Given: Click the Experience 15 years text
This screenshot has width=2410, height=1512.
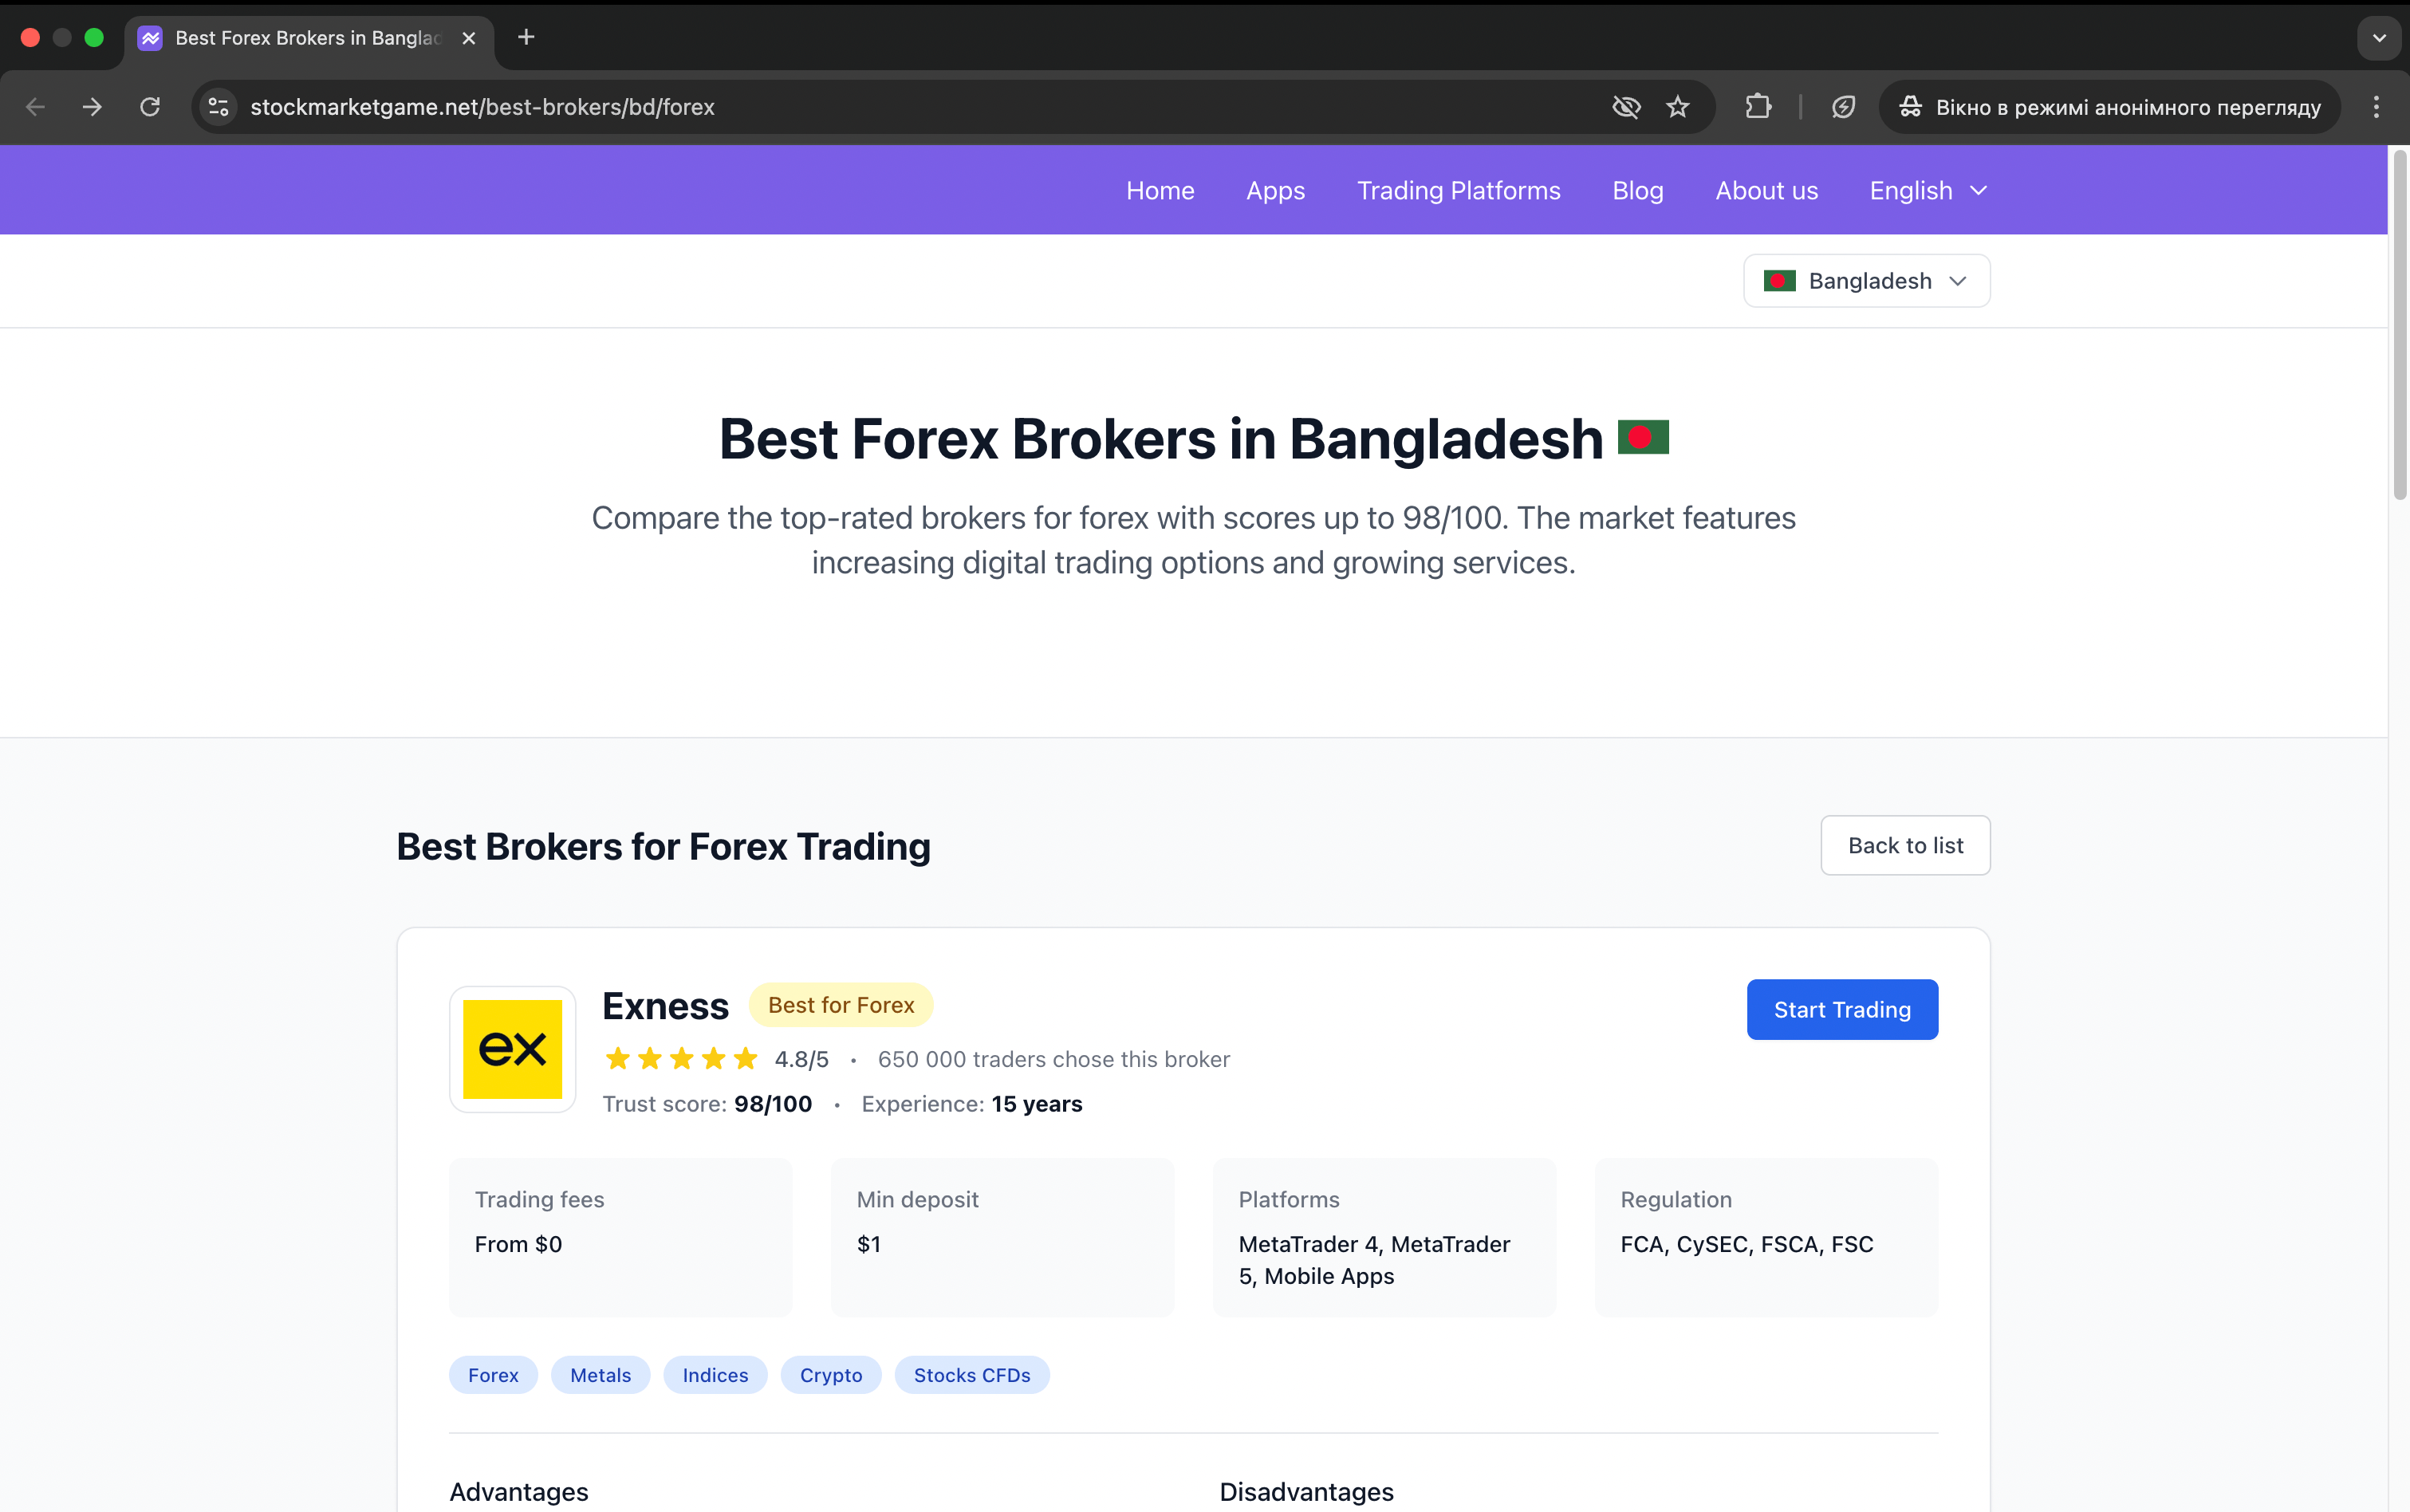Looking at the screenshot, I should pyautogui.click(x=971, y=1104).
